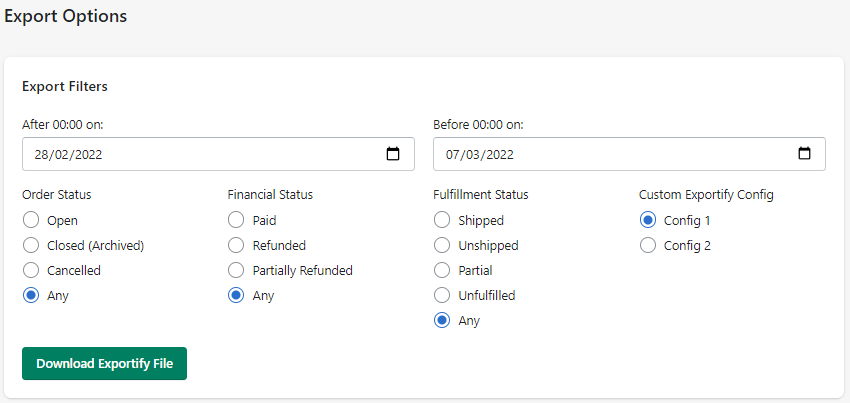Screen dimensions: 850x403
Task: Click the Custom Exportify Config label
Action: 706,195
